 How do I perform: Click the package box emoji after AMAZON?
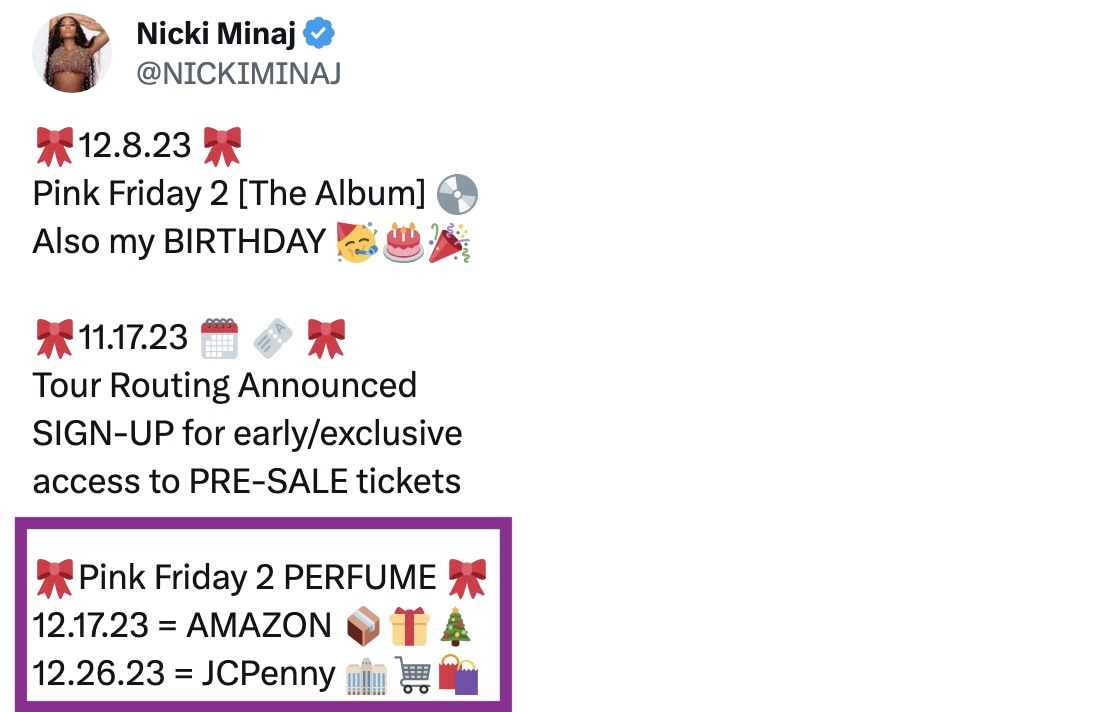pos(365,627)
